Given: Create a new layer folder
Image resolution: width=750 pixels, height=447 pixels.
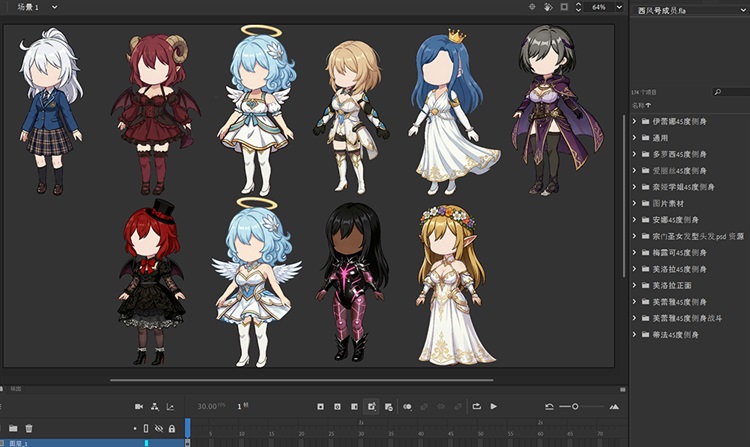Looking at the screenshot, I should [x=14, y=428].
